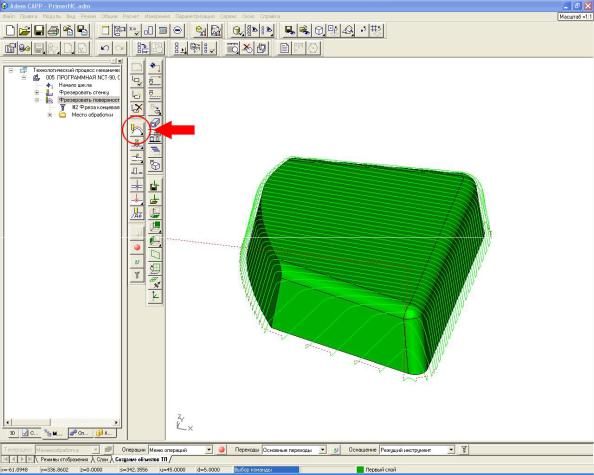
Task: Click the filter icon right of Оснащение dropdown
Action: click(464, 450)
